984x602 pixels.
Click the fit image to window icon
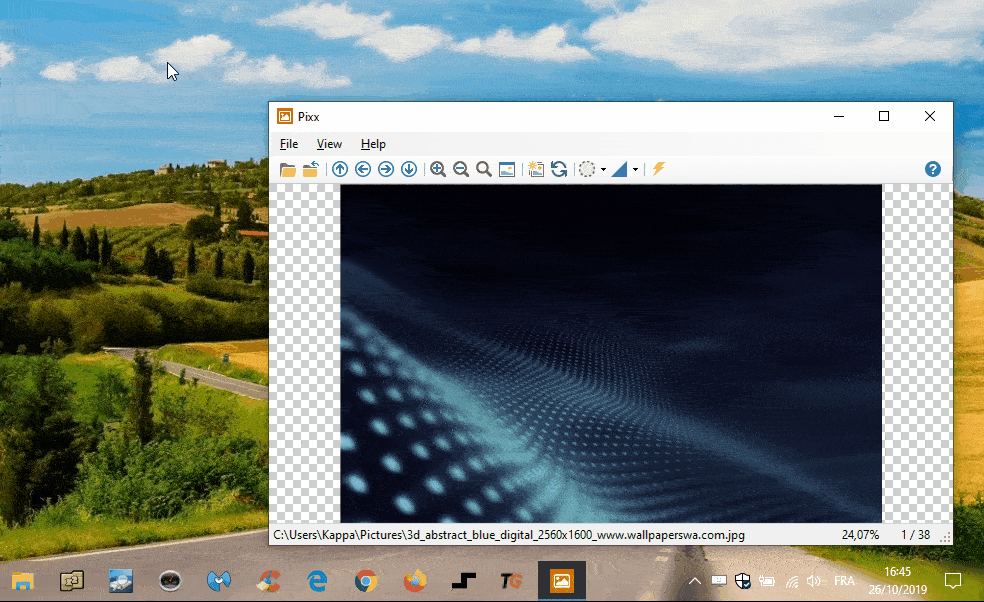(507, 169)
